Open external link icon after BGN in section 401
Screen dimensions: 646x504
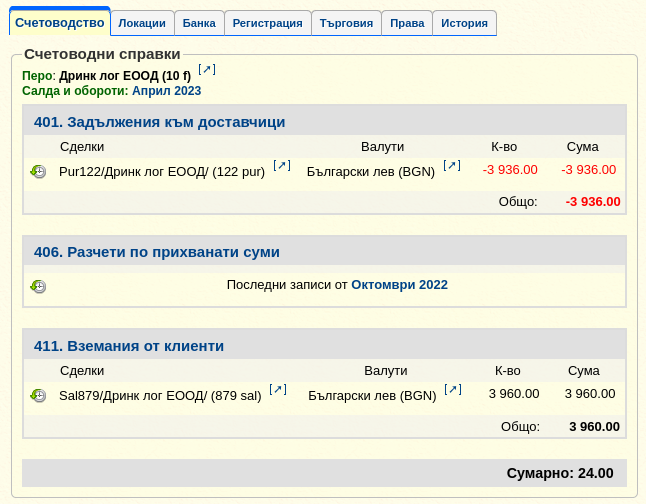[x=452, y=166]
